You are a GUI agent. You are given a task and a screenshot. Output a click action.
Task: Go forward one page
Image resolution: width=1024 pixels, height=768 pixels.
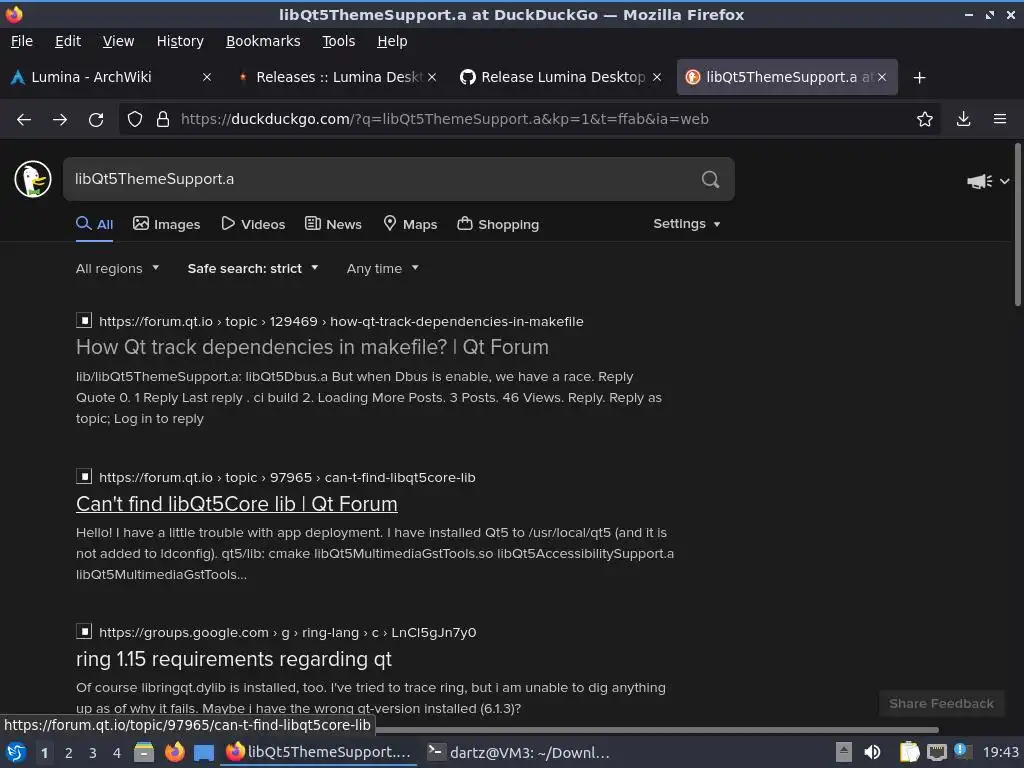60,120
